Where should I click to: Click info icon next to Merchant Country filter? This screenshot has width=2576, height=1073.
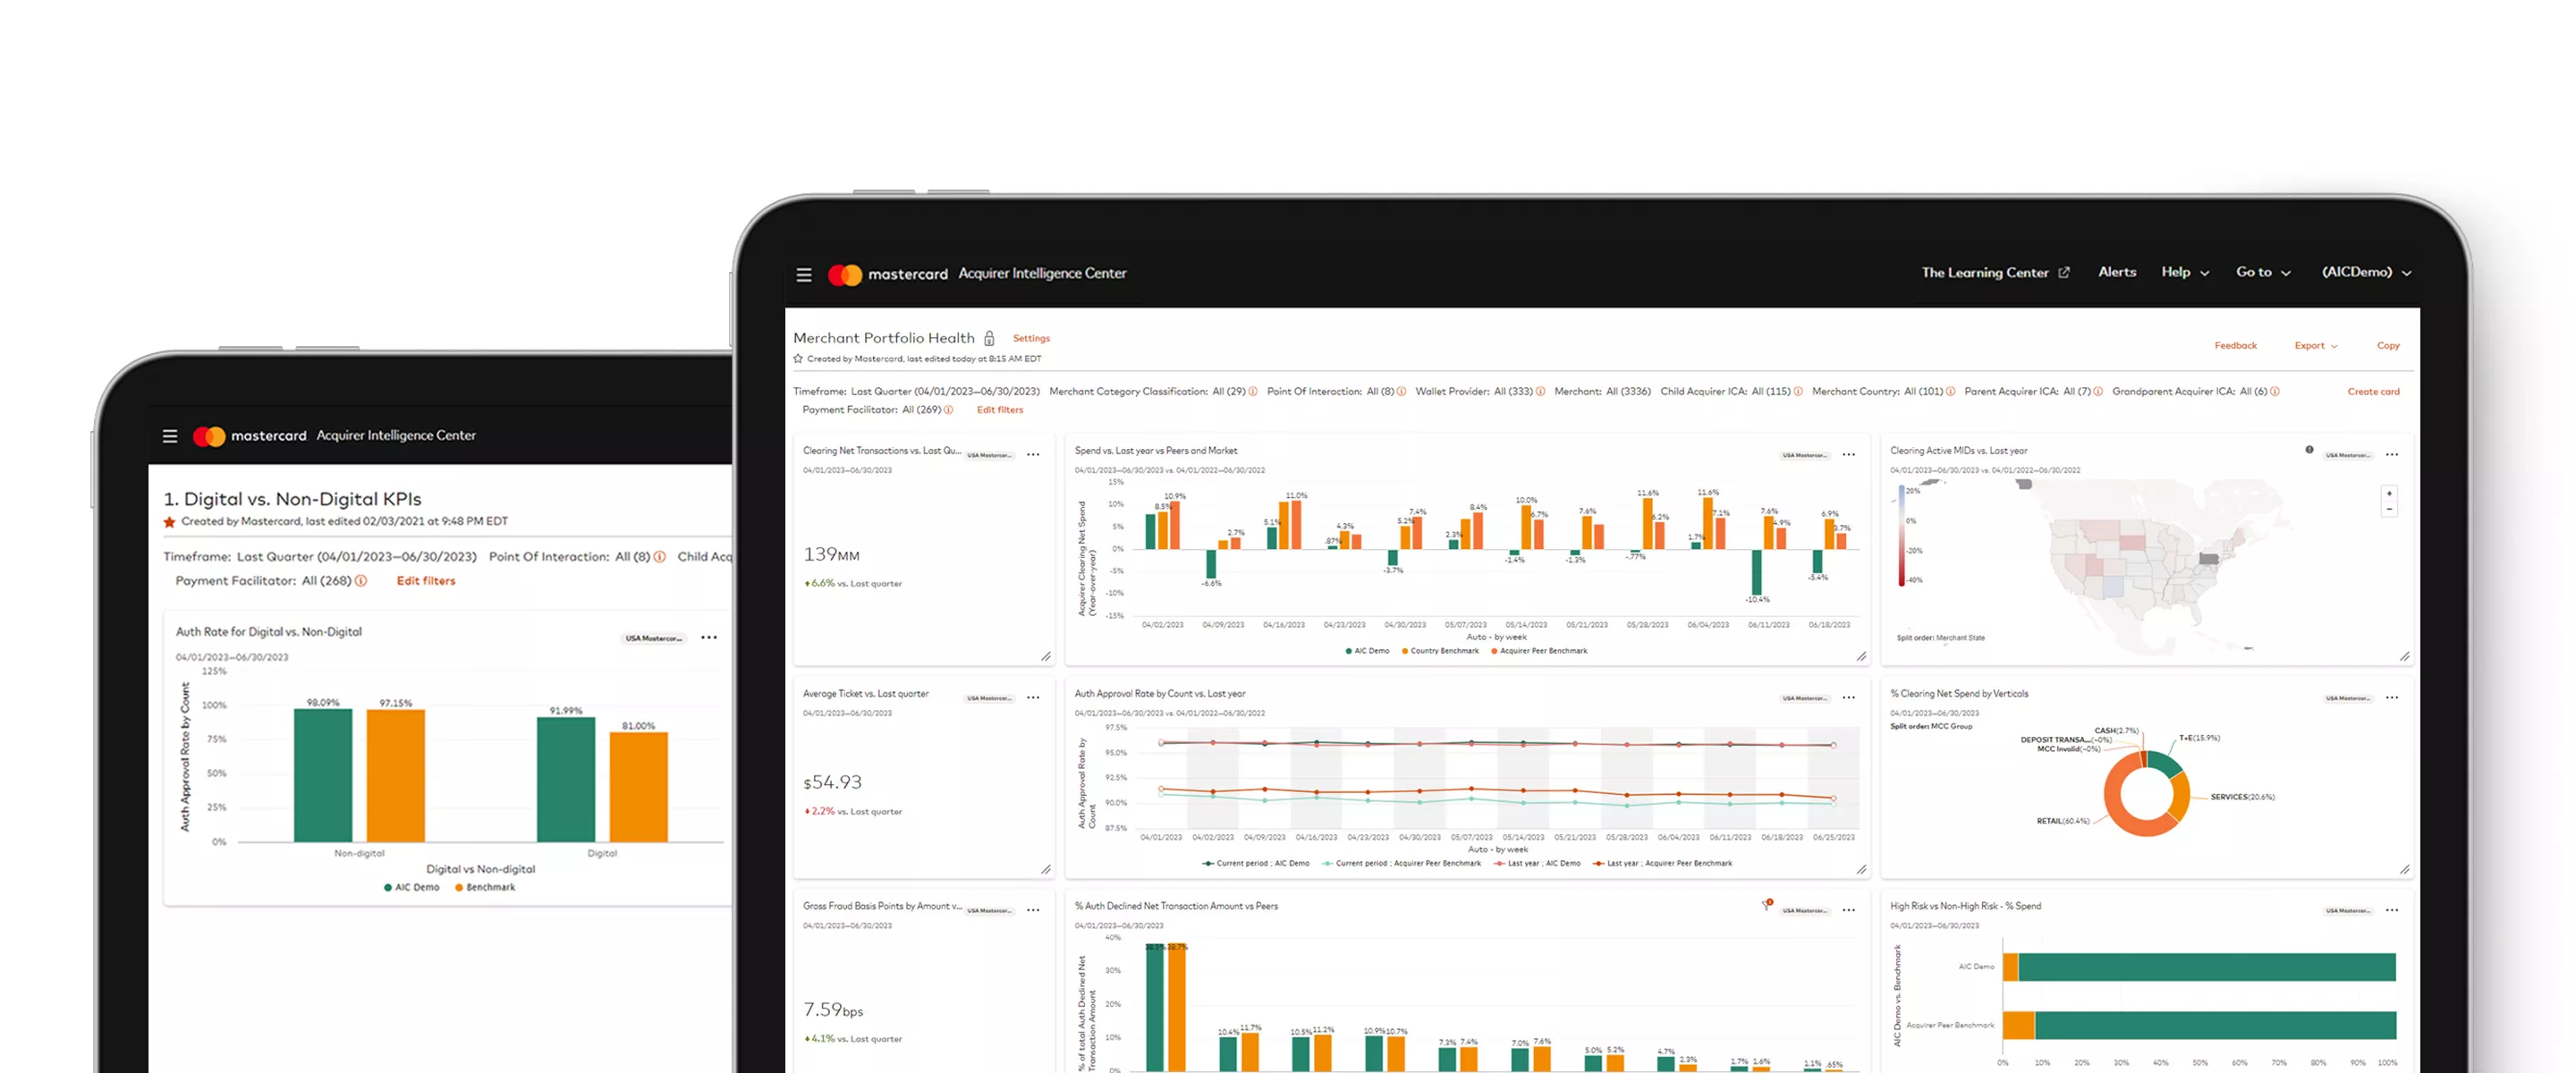coord(1950,392)
